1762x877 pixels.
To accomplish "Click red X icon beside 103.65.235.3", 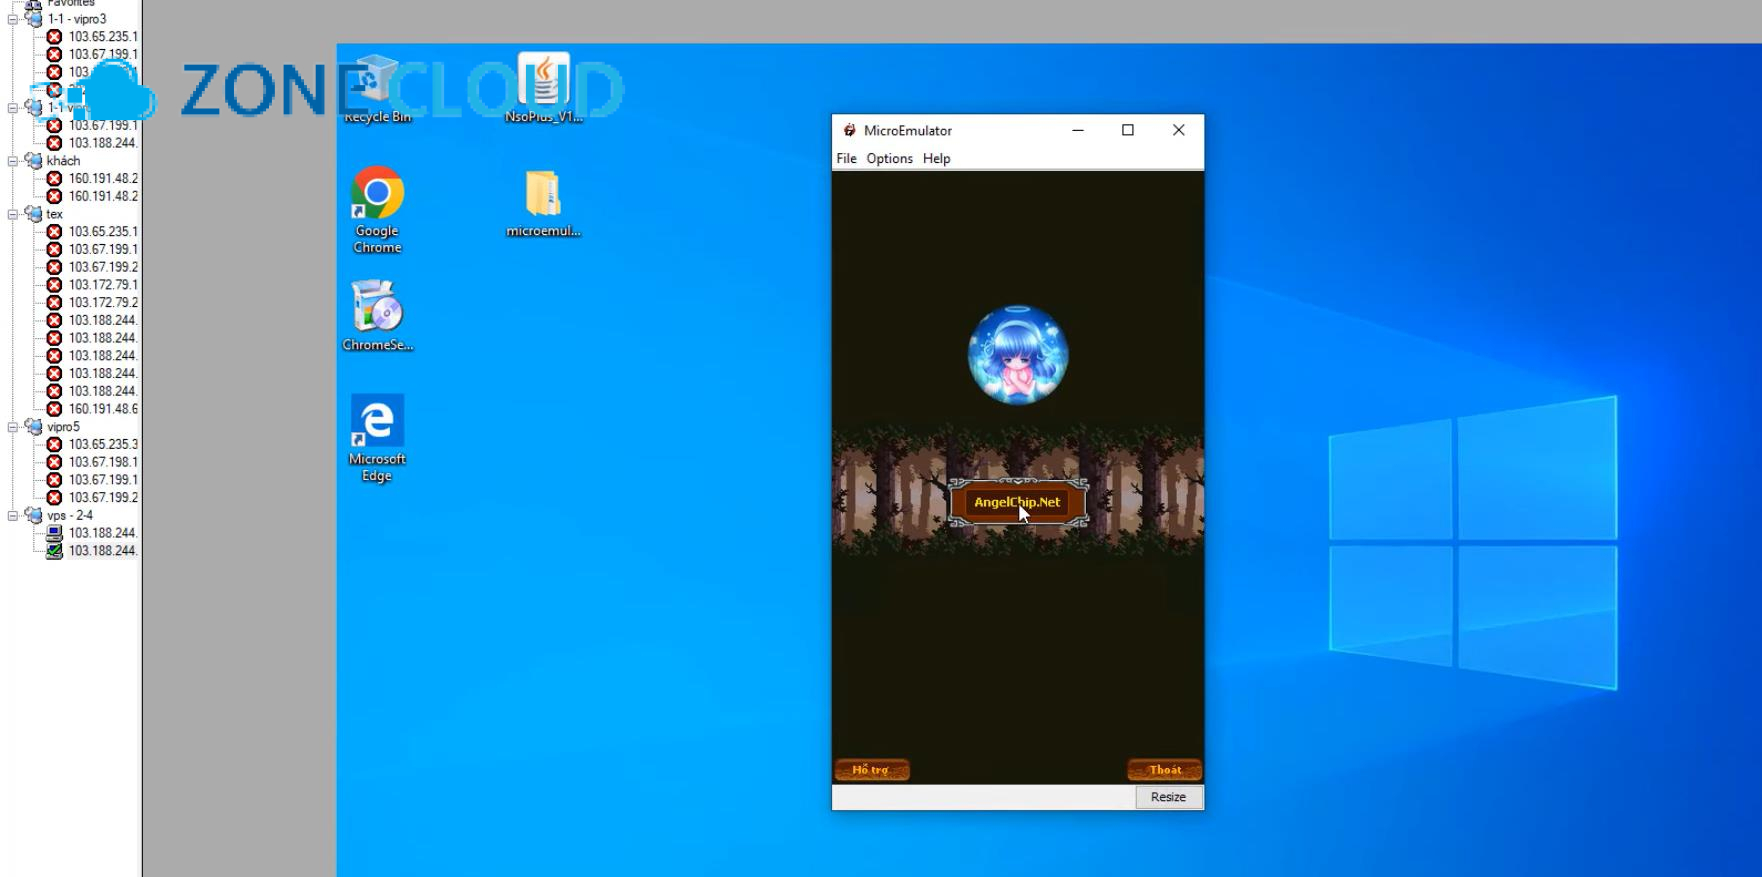I will 54,444.
